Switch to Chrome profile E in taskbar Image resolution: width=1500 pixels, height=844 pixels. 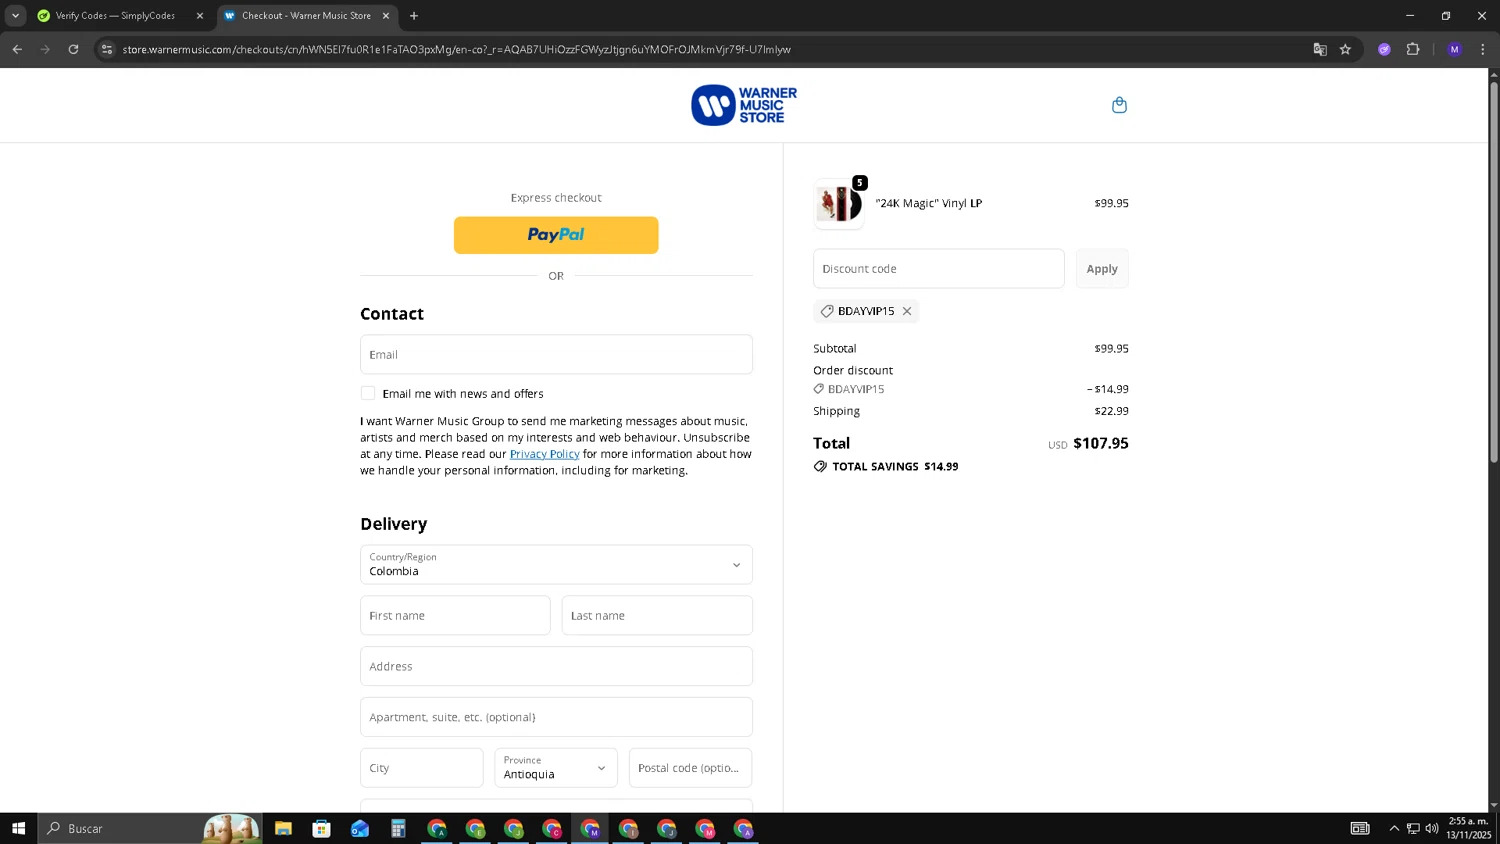[475, 828]
